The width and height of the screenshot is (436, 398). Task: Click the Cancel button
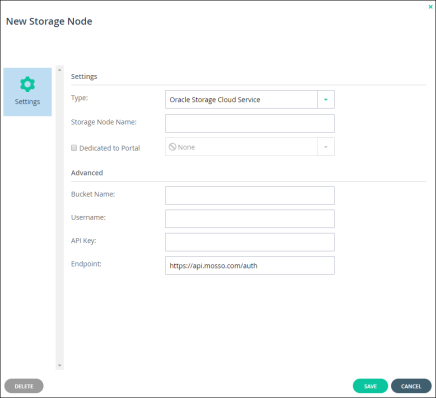point(411,386)
